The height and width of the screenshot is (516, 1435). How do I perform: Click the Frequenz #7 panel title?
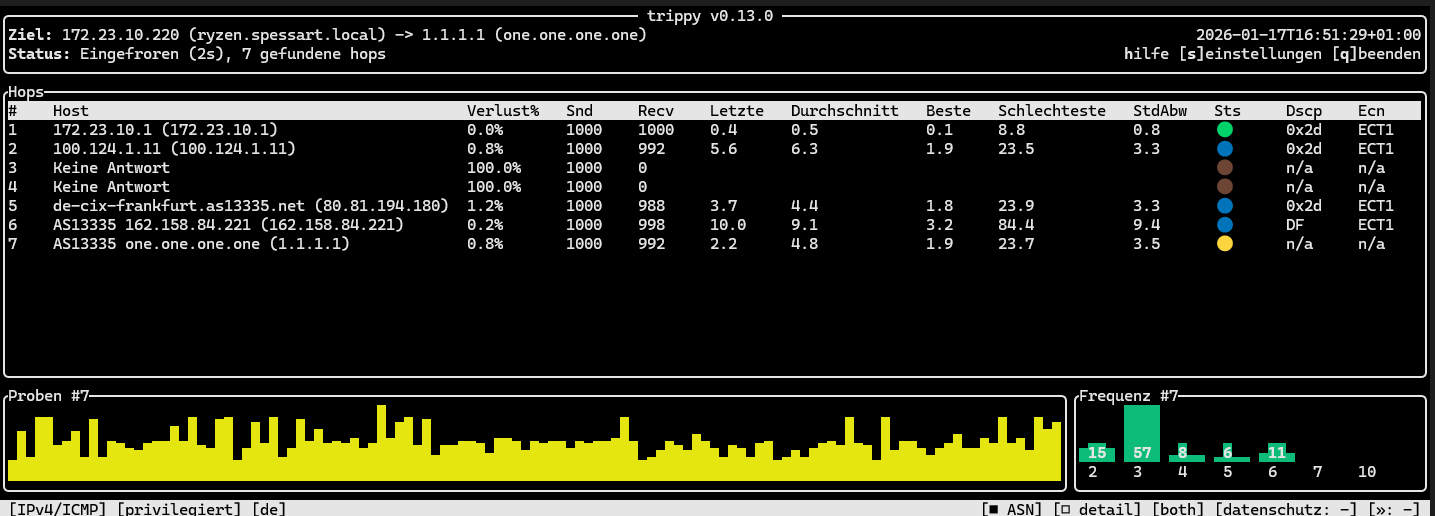click(x=1129, y=396)
